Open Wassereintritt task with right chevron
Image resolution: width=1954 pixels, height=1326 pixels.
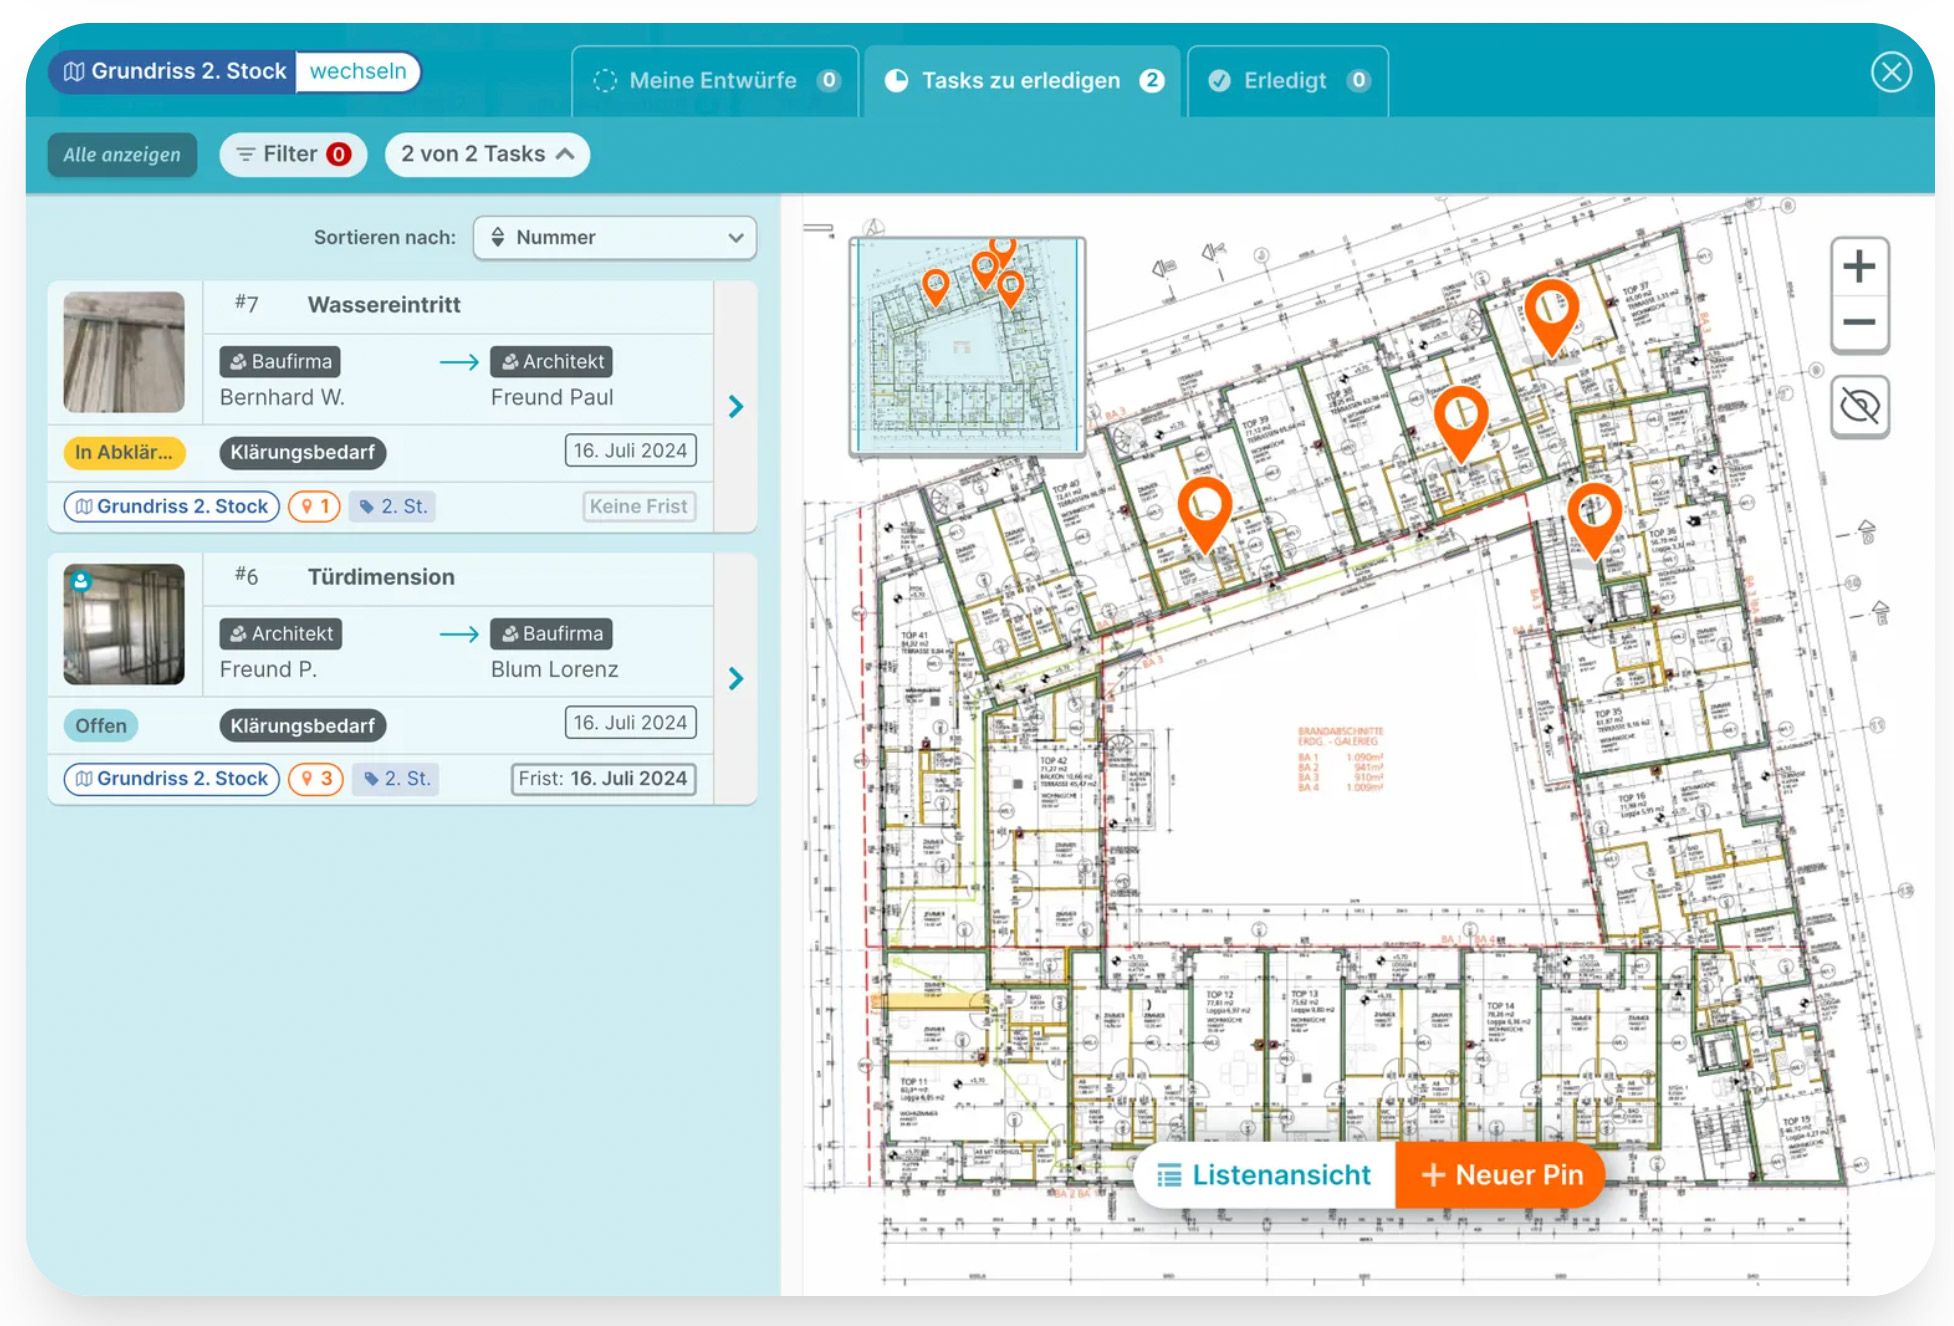[736, 406]
